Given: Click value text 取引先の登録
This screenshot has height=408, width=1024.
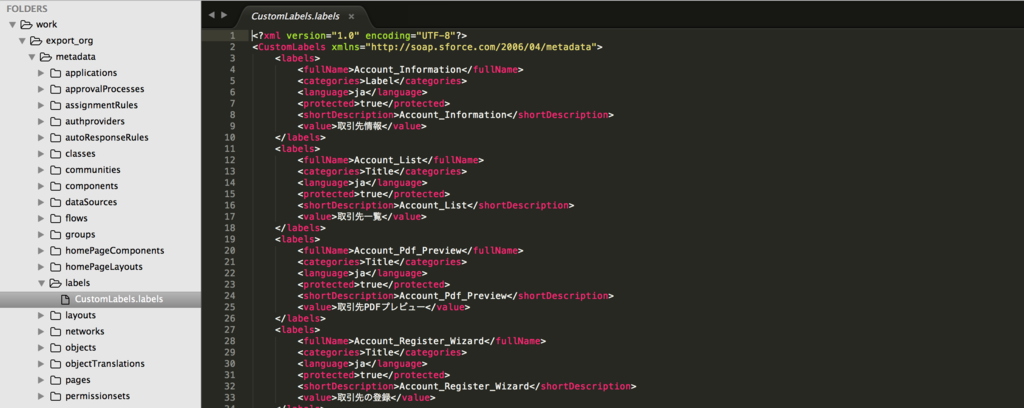Looking at the screenshot, I should (364, 398).
